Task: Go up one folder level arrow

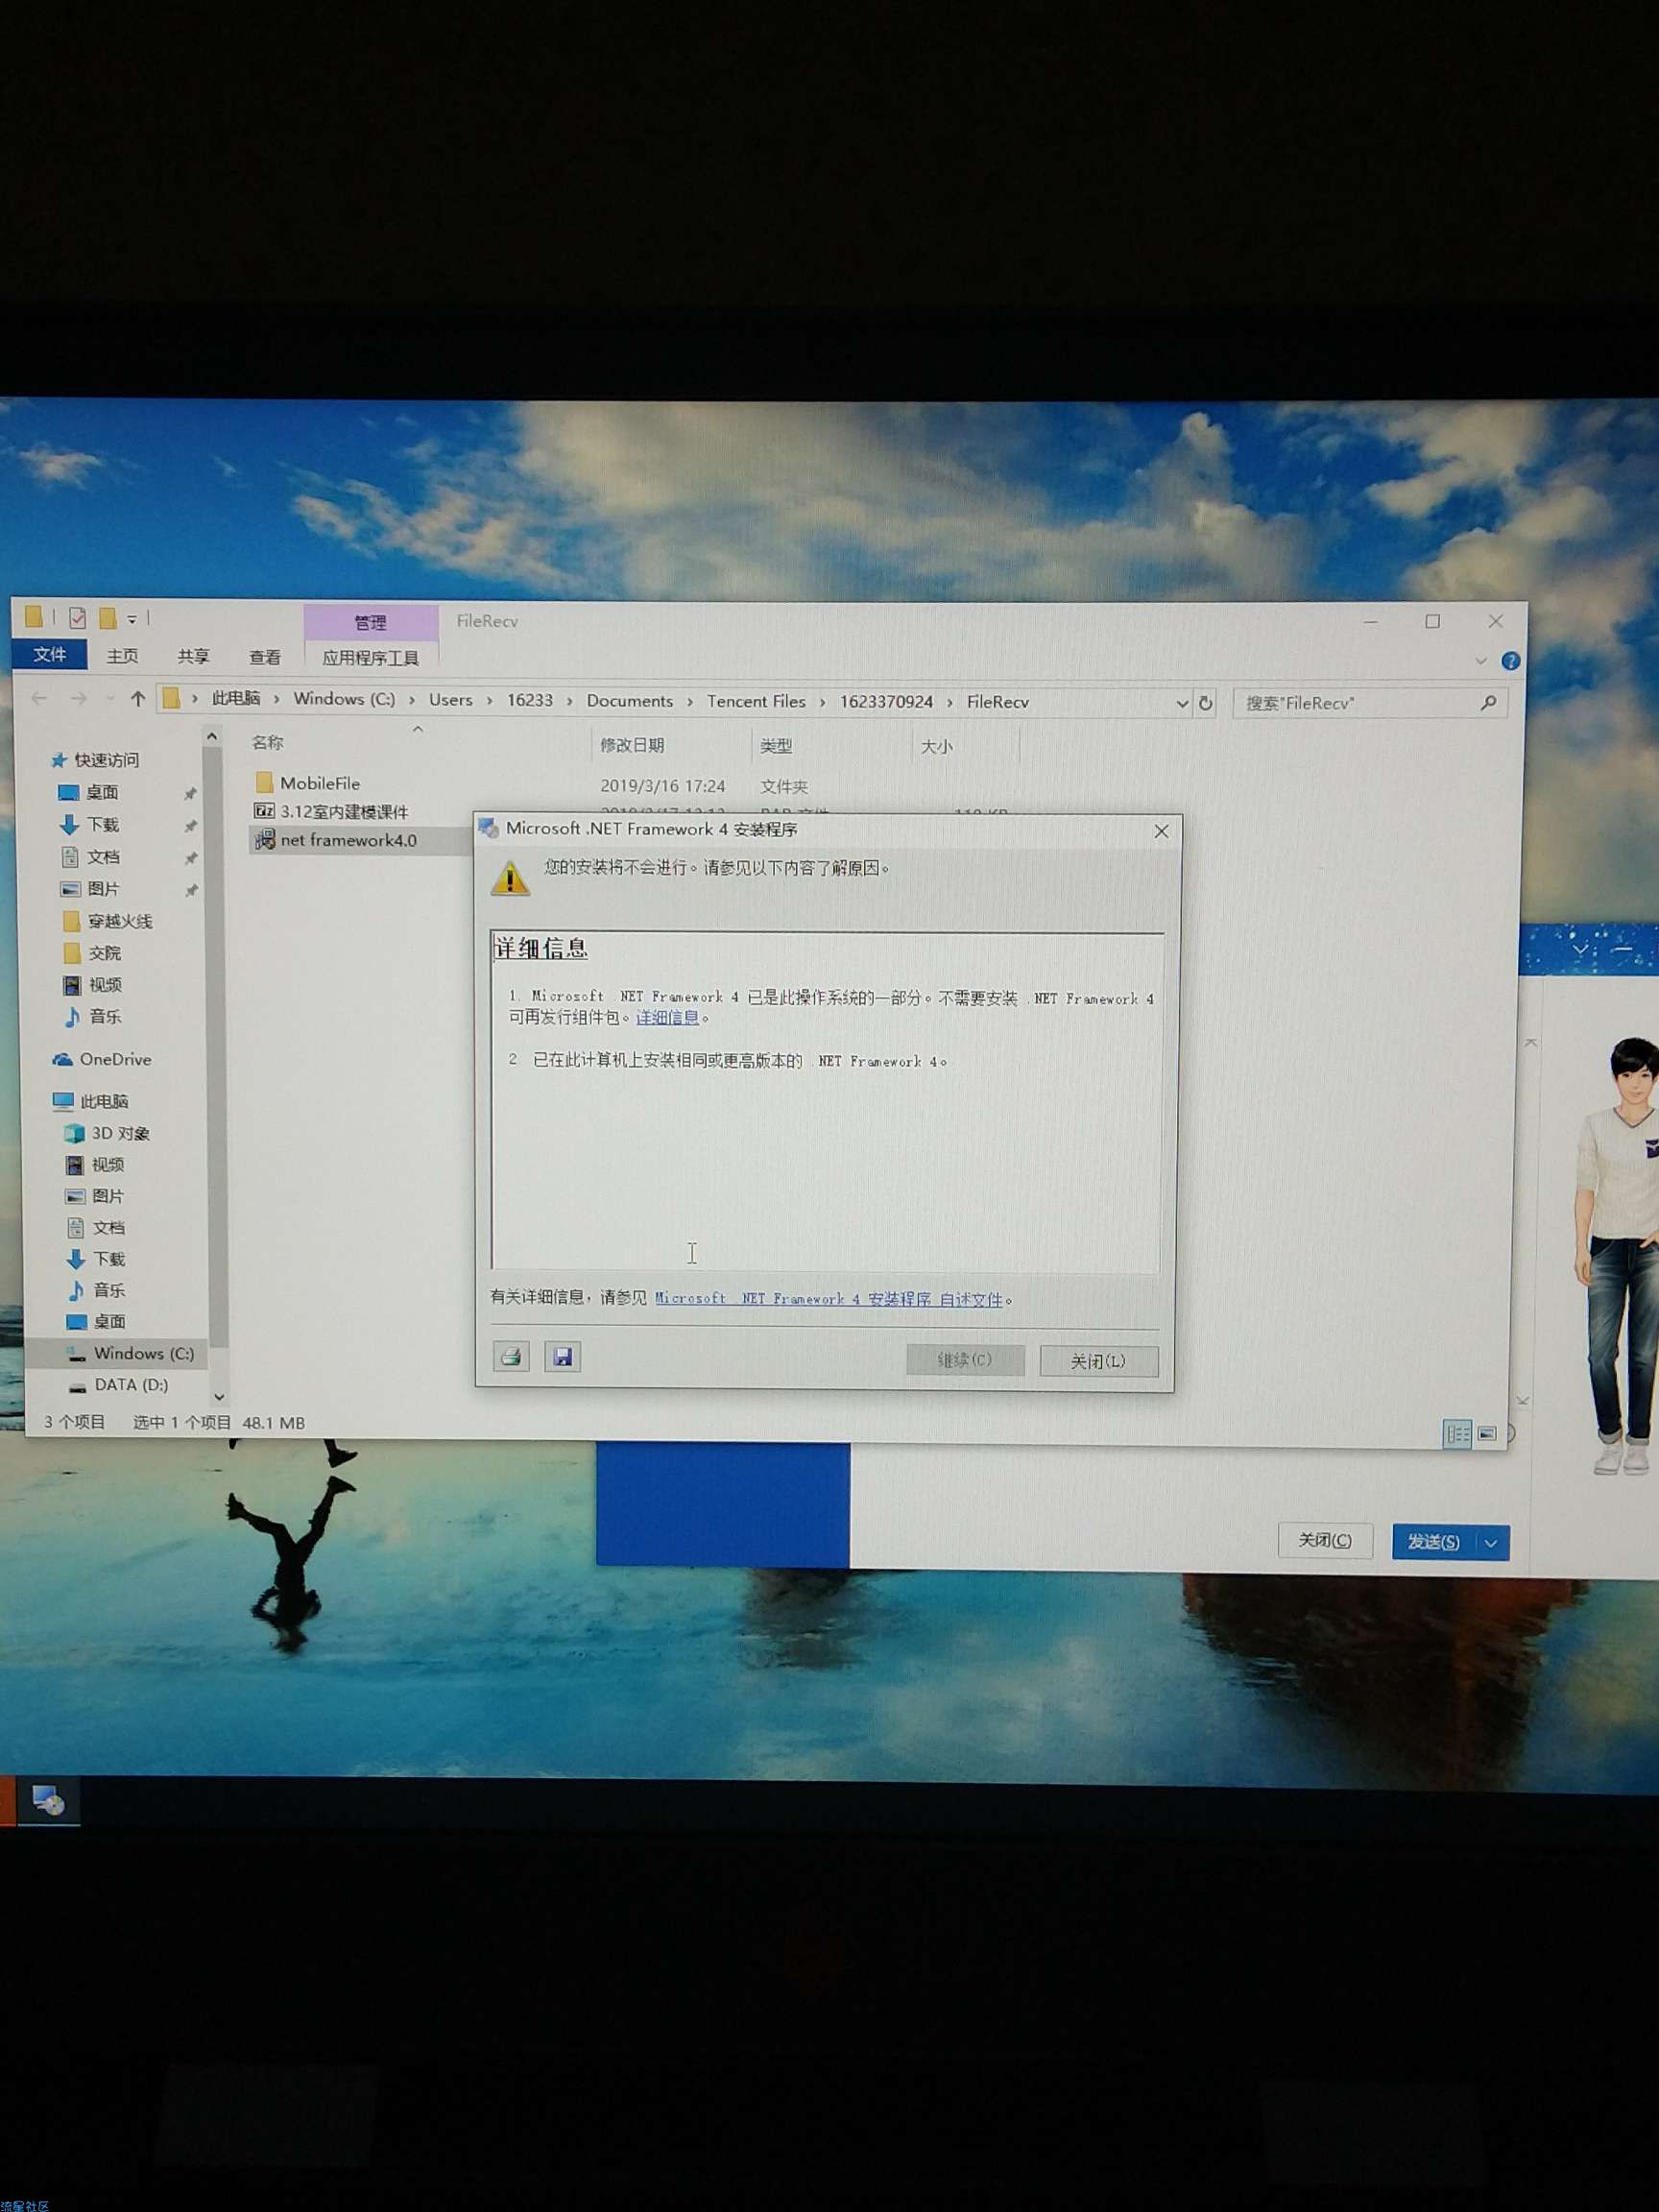Action: point(138,699)
